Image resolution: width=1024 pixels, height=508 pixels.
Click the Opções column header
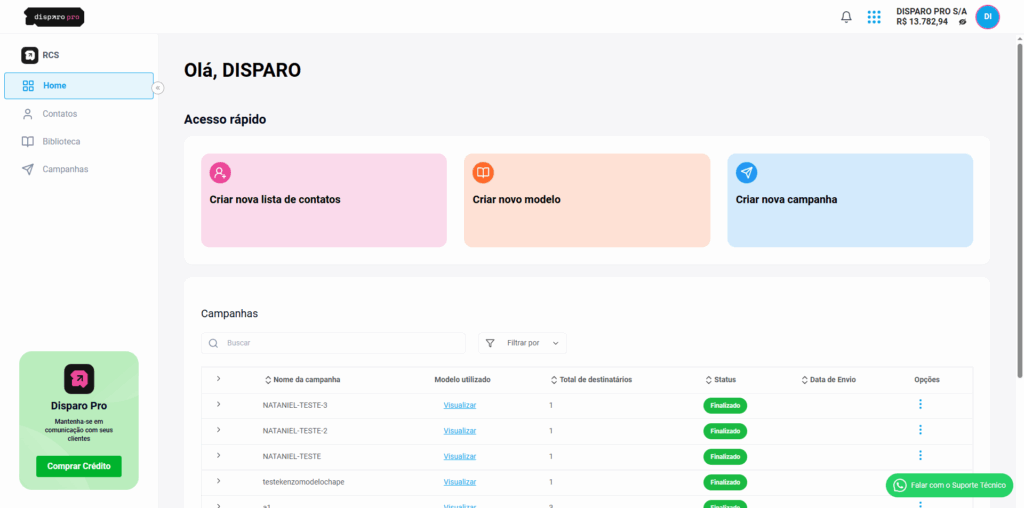tap(927, 379)
